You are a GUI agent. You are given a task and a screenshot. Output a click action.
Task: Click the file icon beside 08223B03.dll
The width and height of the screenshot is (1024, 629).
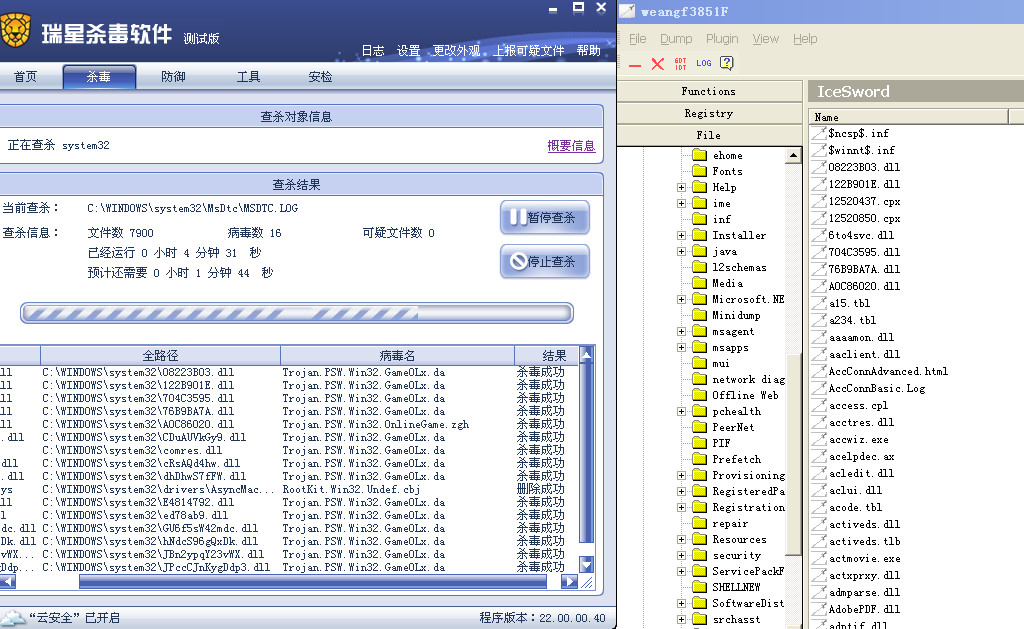click(x=818, y=167)
